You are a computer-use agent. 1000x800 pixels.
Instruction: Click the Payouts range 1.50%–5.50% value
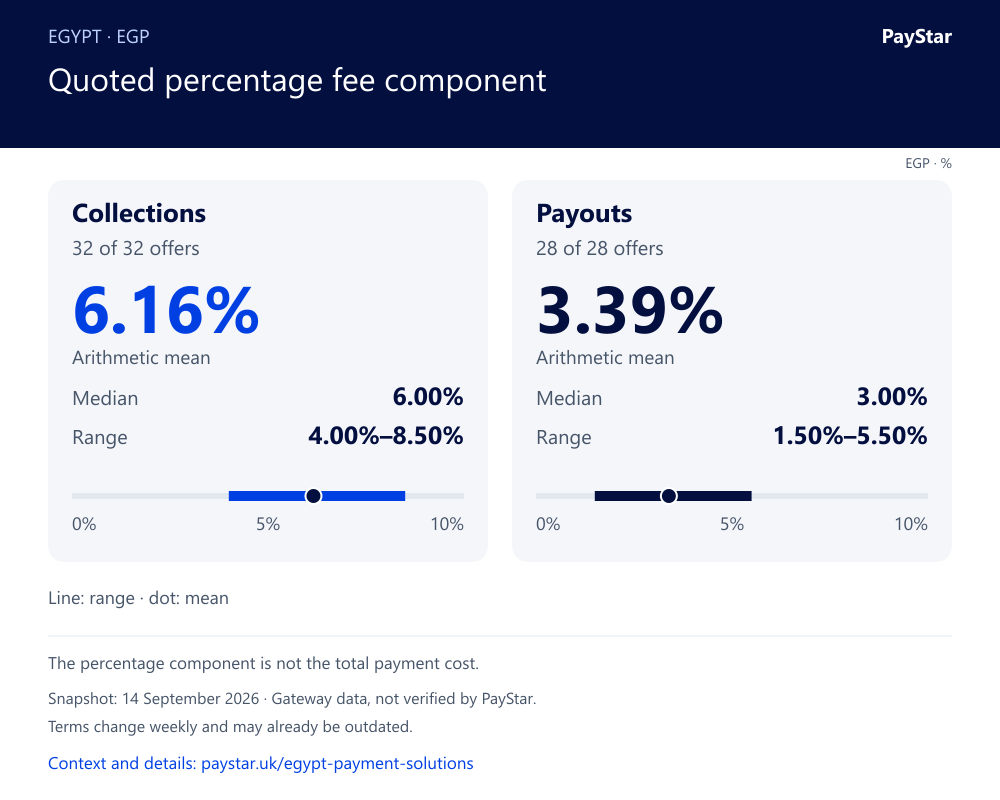pos(850,436)
